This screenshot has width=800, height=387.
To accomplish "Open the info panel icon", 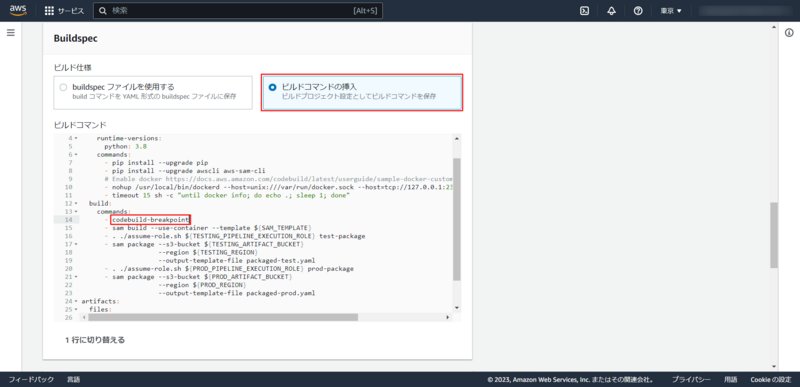I will pos(789,33).
